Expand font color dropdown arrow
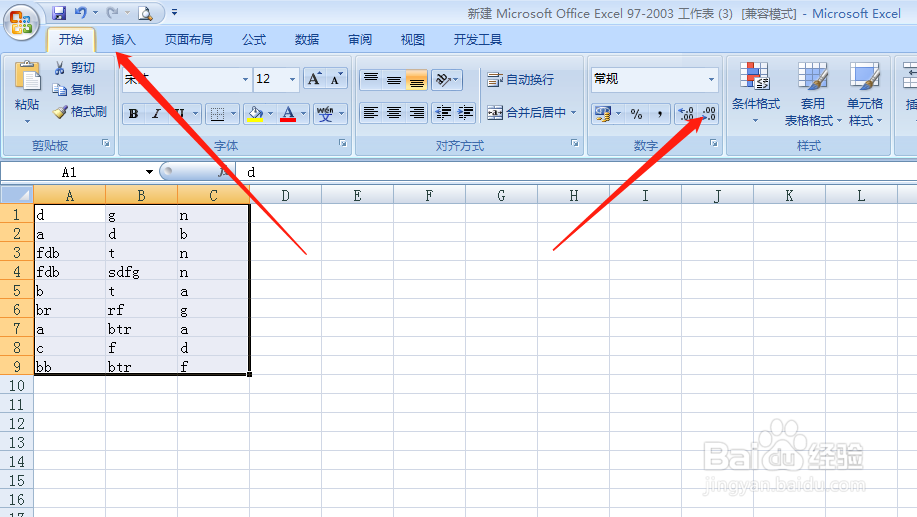 303,113
